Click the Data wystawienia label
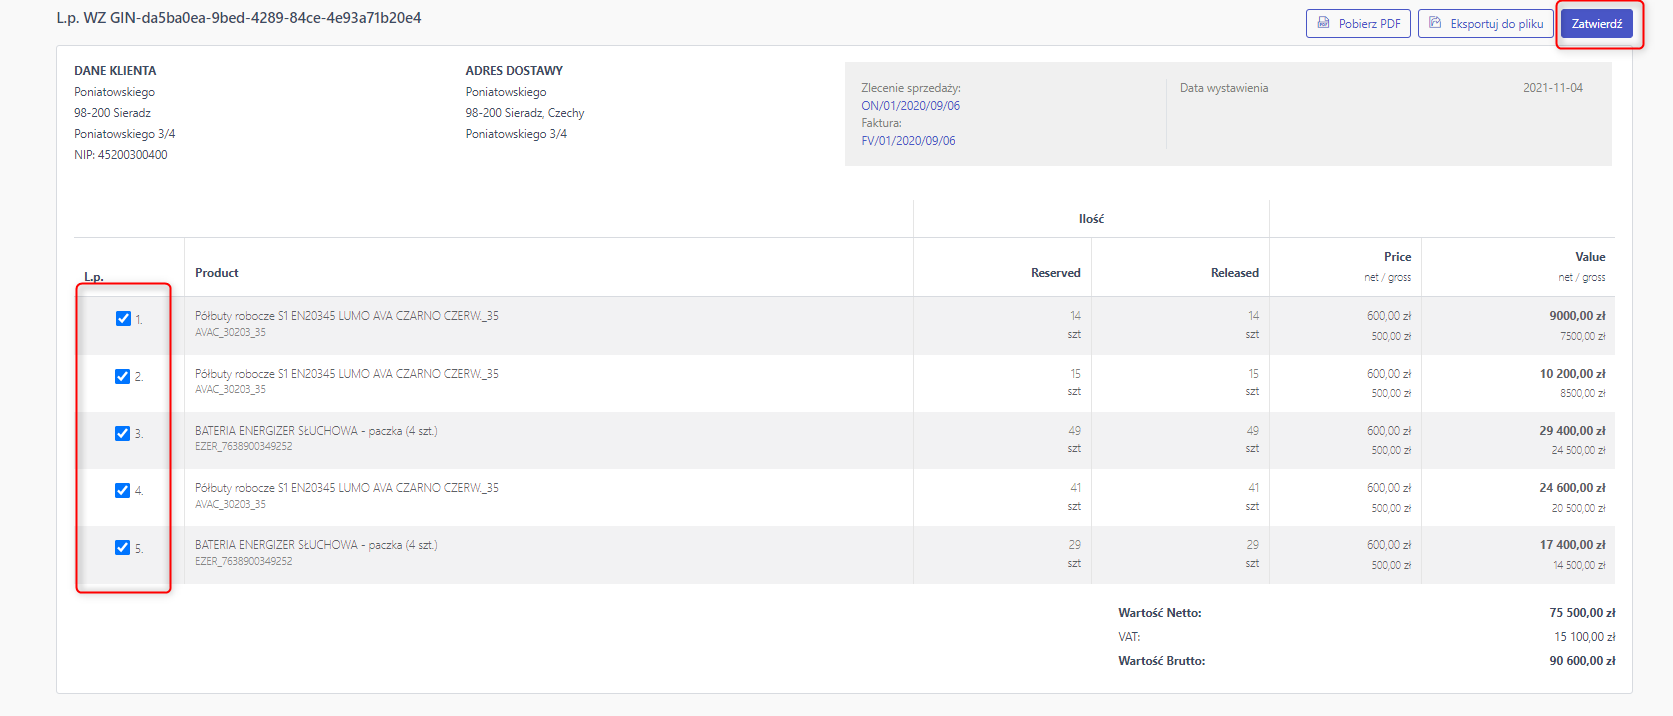 coord(1224,88)
